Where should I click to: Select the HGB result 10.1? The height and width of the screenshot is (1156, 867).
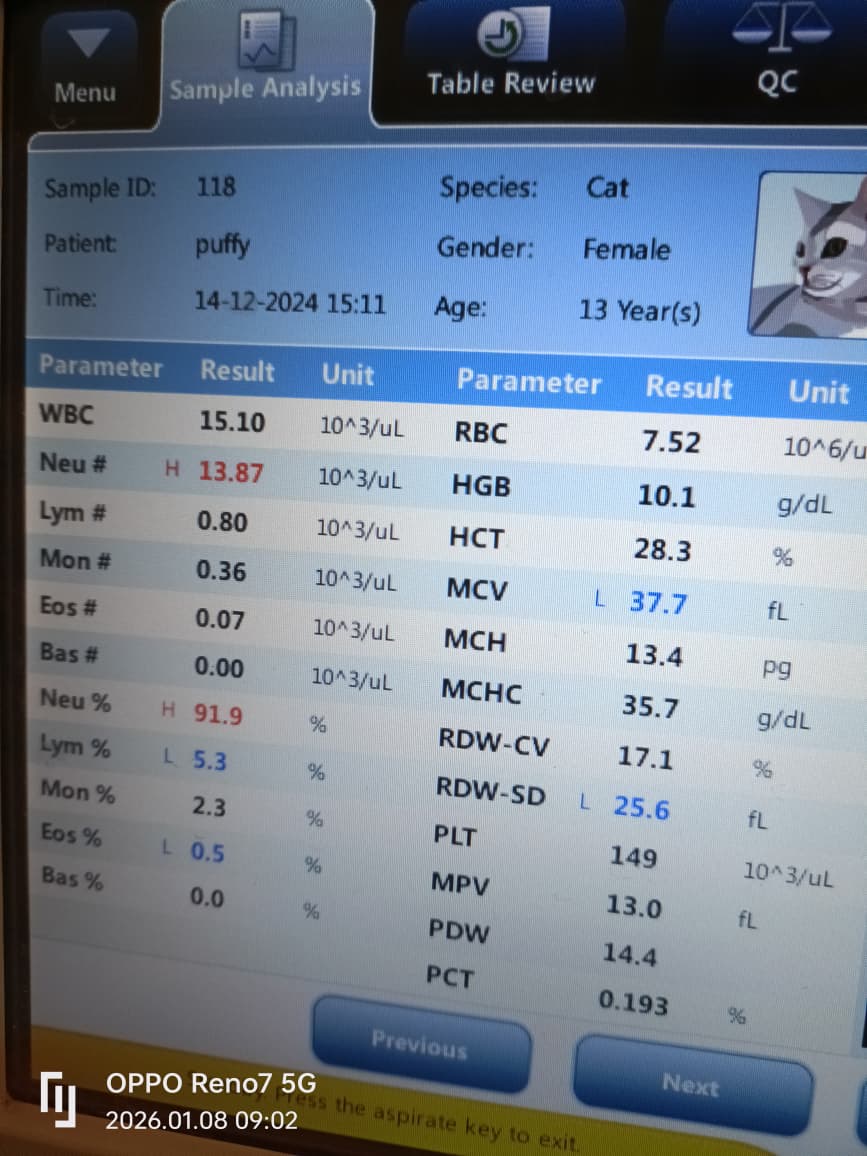pos(666,496)
